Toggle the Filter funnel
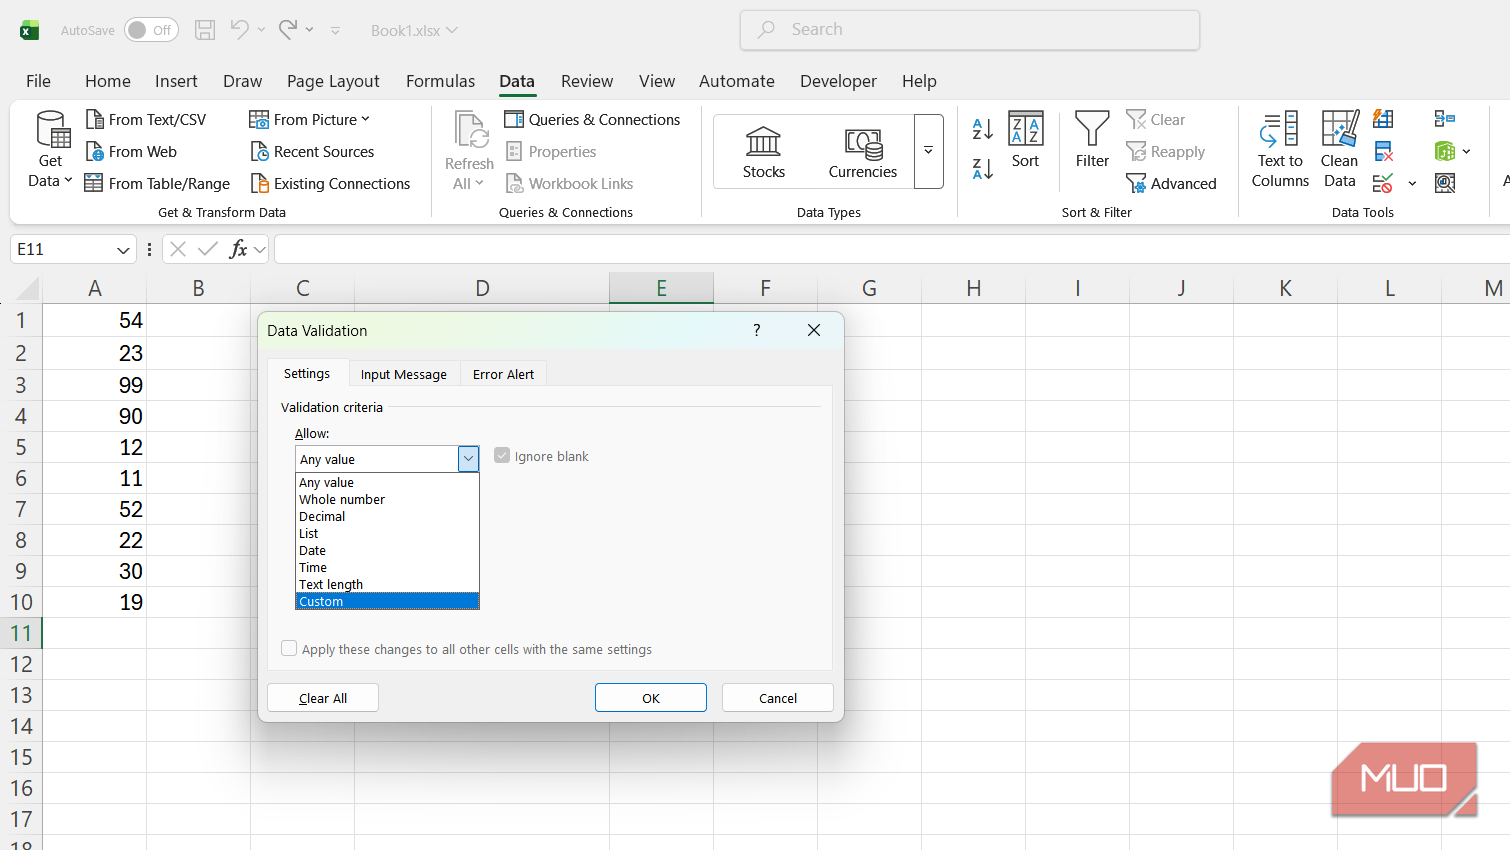 point(1092,140)
